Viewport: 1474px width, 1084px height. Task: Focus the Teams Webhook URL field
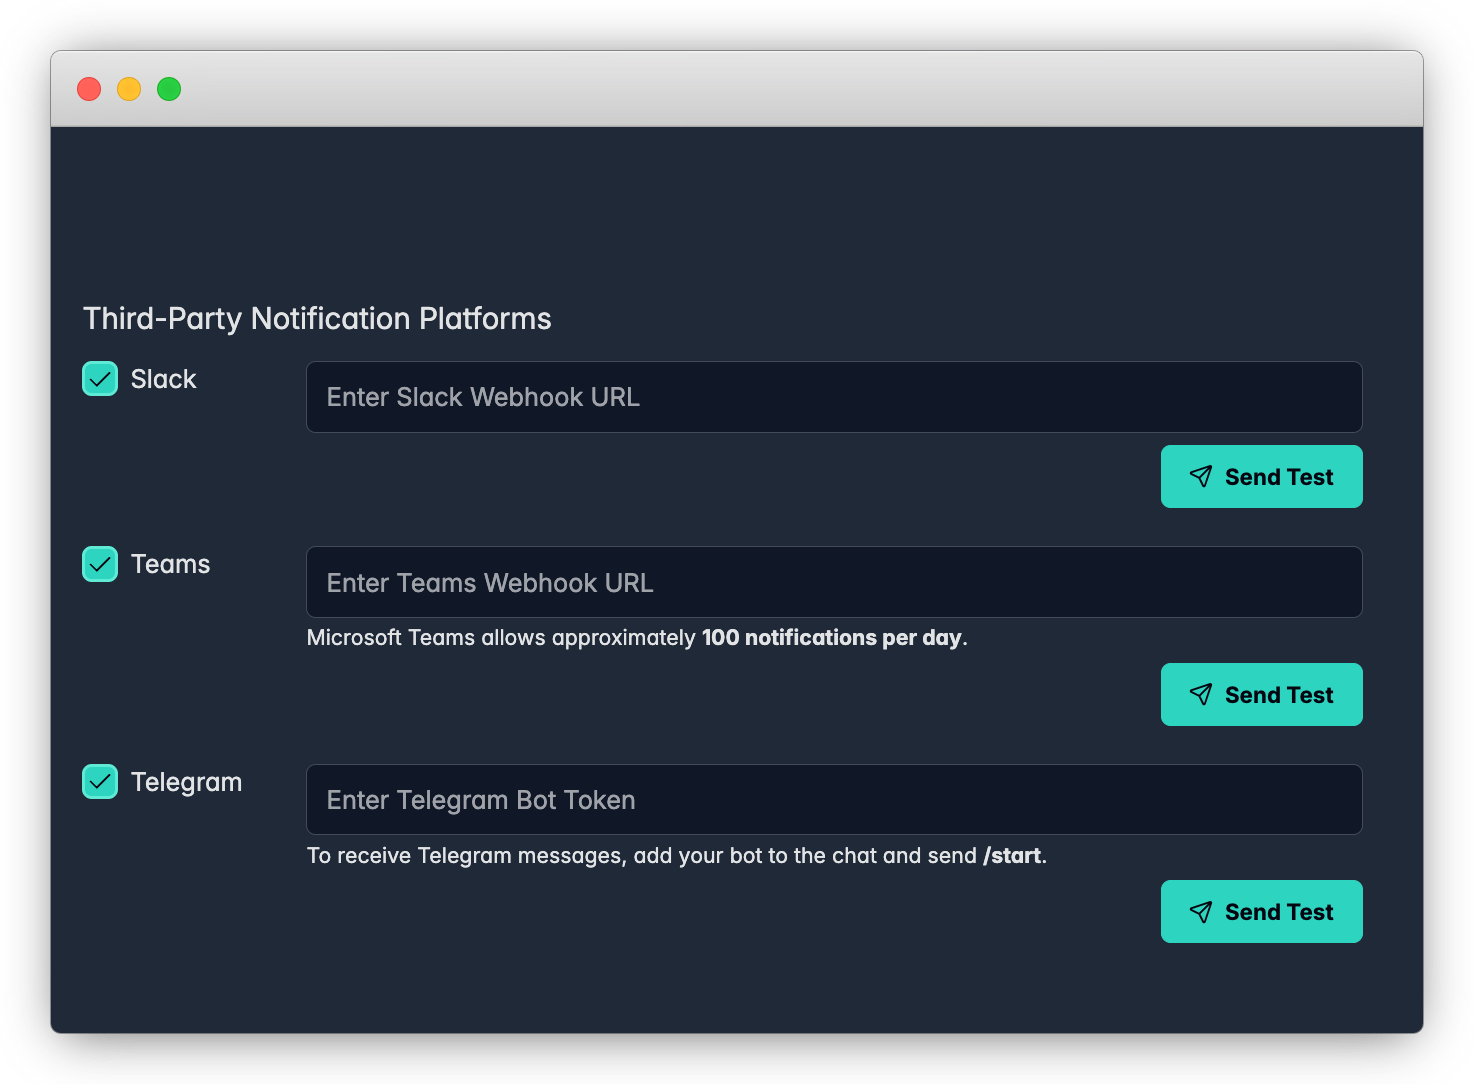click(x=834, y=582)
